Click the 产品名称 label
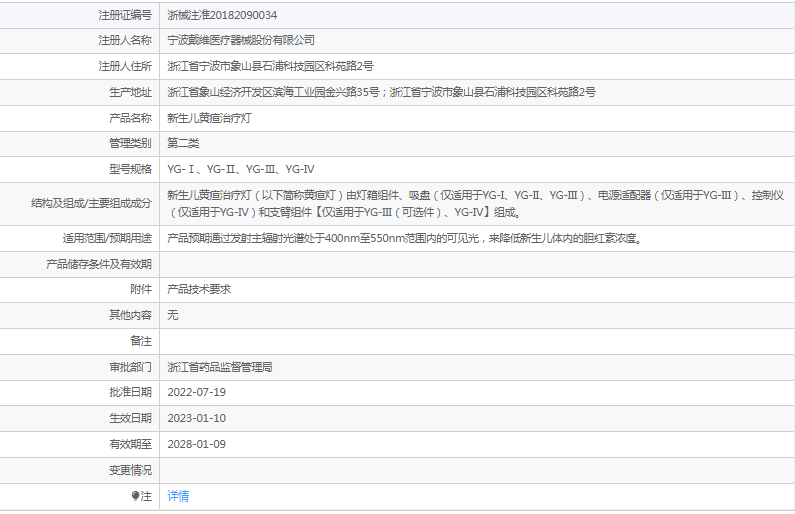The image size is (795, 514). (x=130, y=118)
